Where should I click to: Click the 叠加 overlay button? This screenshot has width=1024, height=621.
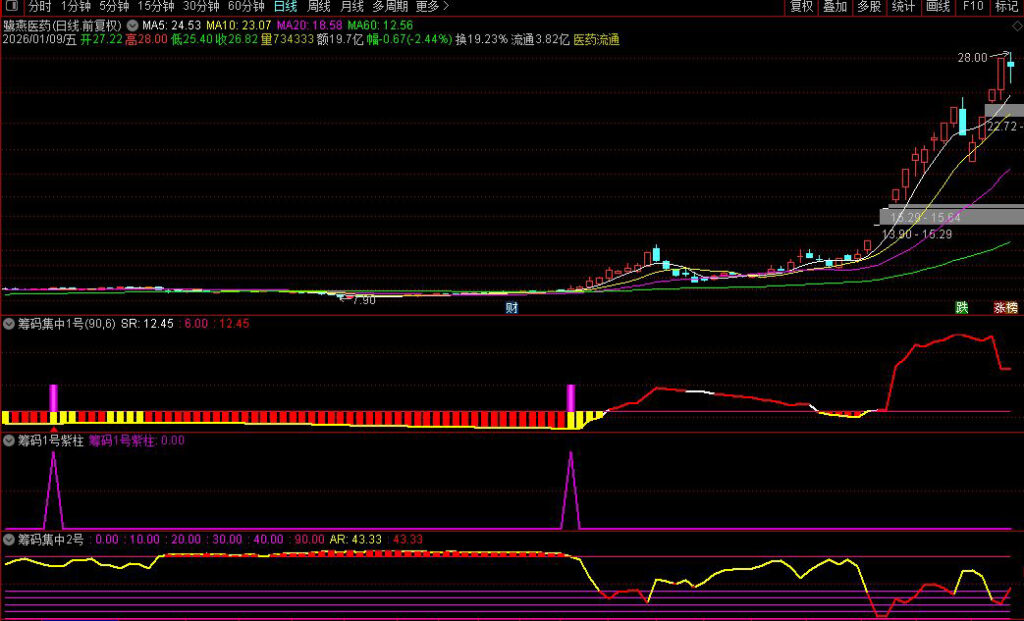(835, 7)
